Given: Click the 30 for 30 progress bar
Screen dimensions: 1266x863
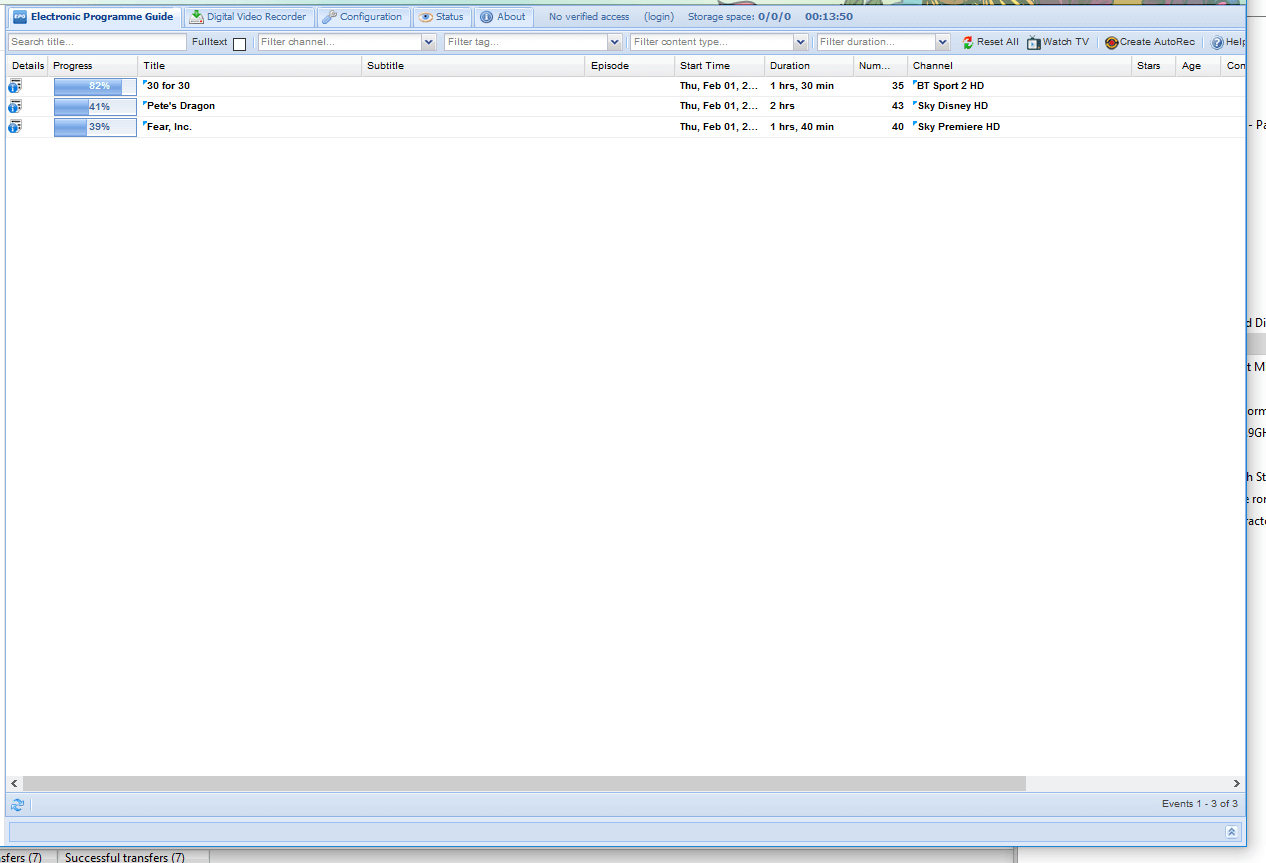Looking at the screenshot, I should coord(95,86).
